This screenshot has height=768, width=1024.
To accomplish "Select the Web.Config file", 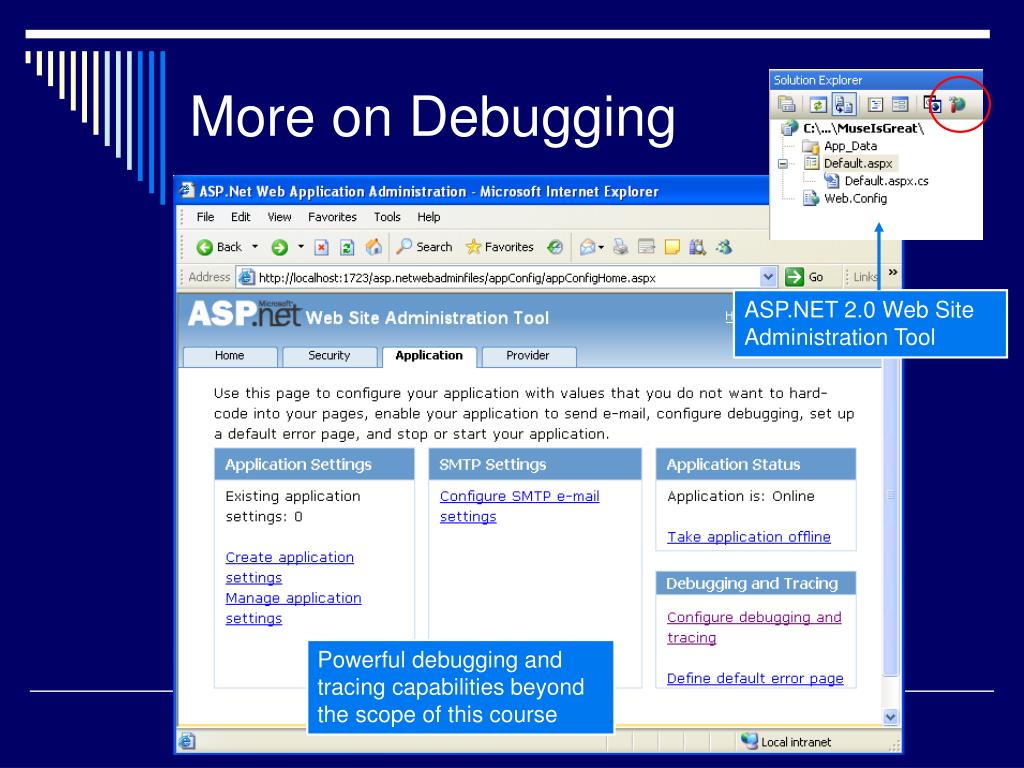I will click(856, 198).
